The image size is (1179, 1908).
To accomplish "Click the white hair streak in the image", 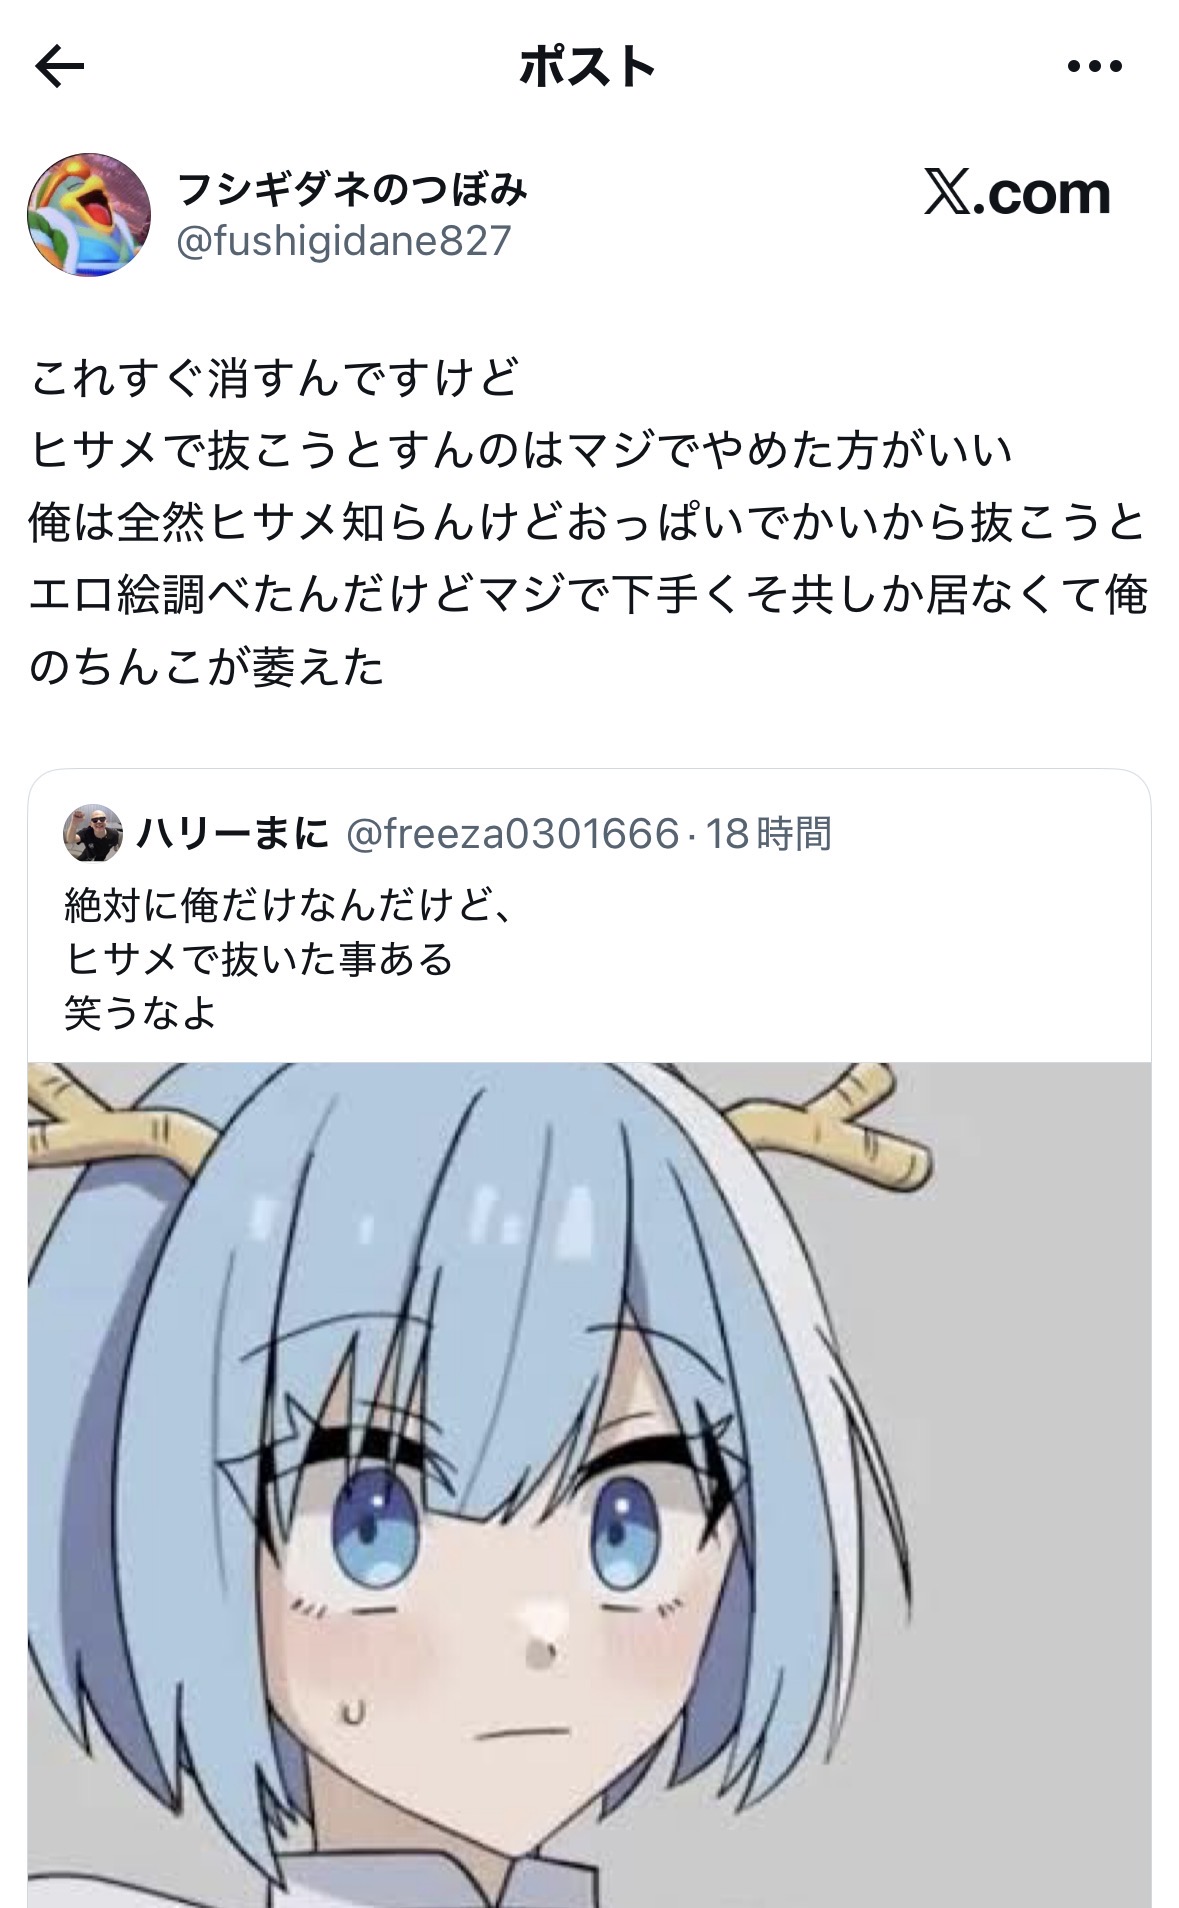I will pyautogui.click(x=800, y=1420).
